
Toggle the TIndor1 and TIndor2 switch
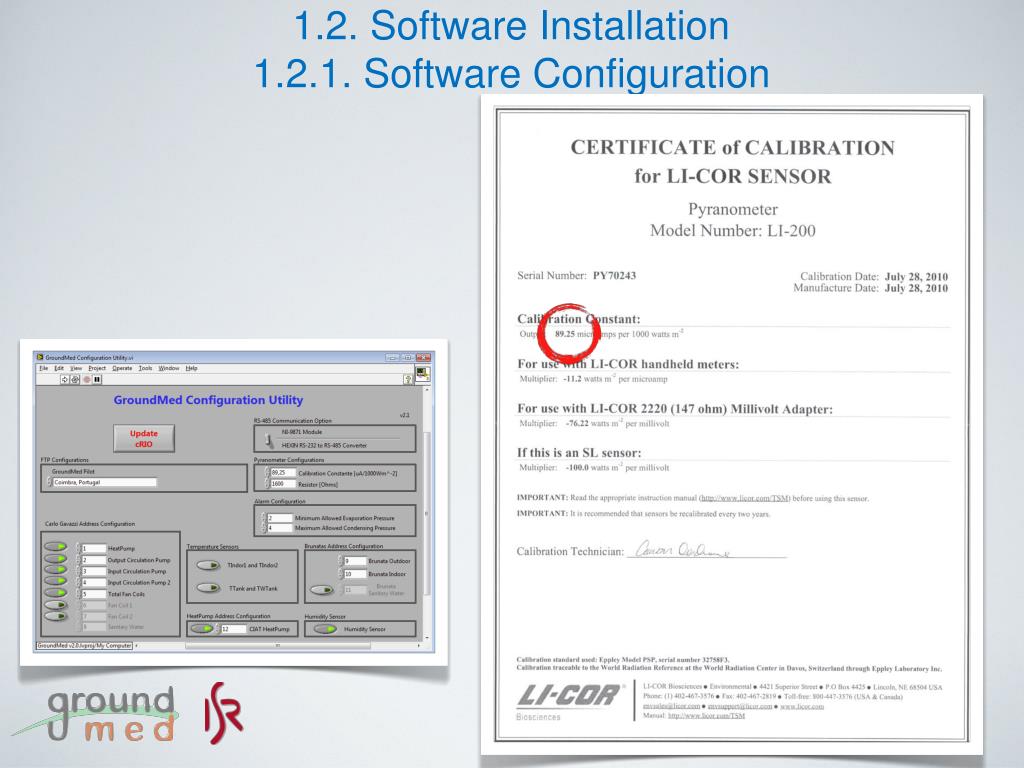(x=208, y=565)
